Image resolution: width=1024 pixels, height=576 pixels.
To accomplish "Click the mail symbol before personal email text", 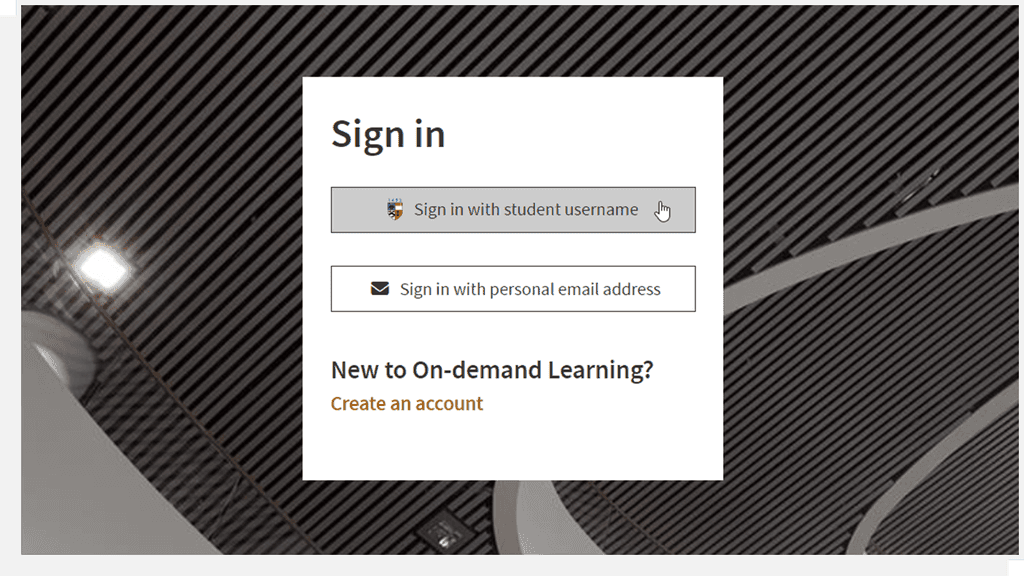I will tap(379, 288).
